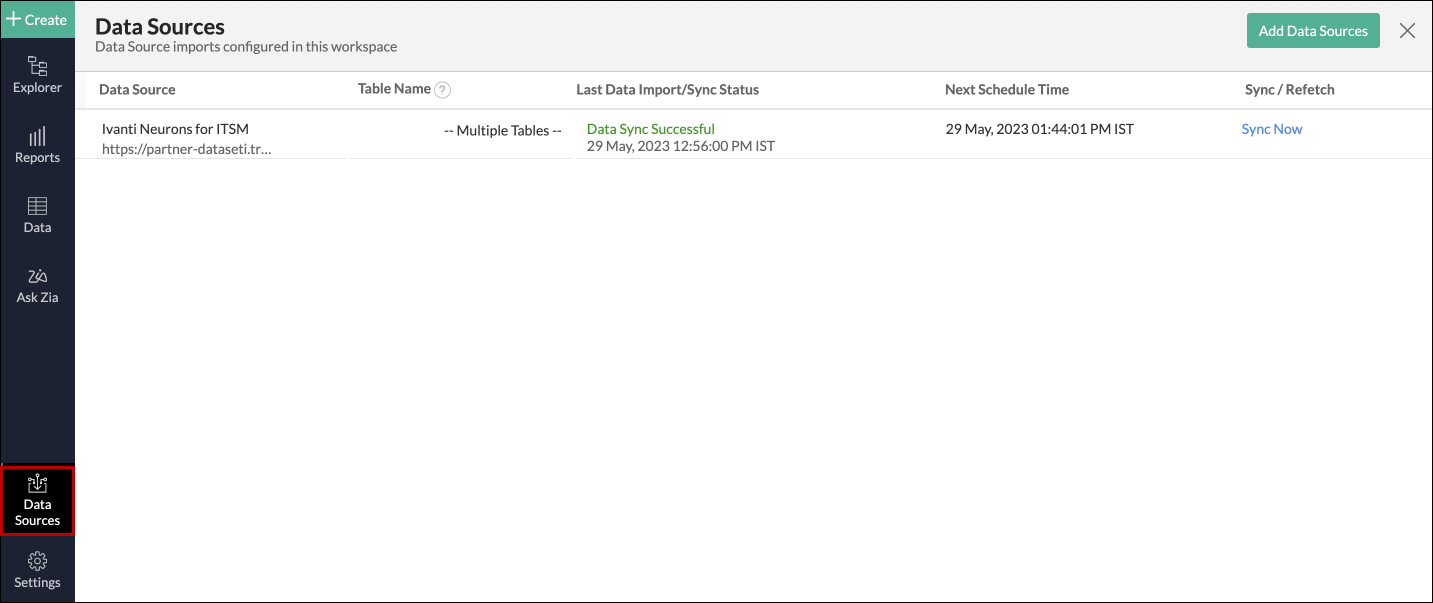Screen dimensions: 1433x603
Task: Select the Next Schedule Time column header
Action: pos(1006,89)
